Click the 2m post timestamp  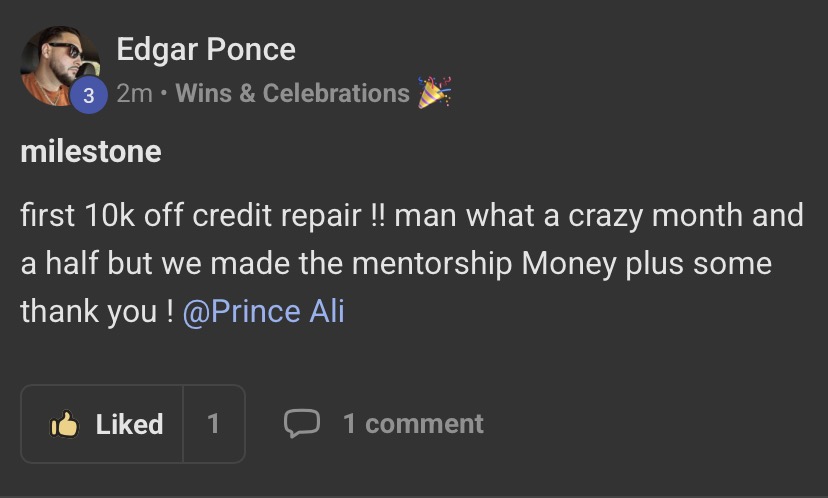tap(134, 94)
